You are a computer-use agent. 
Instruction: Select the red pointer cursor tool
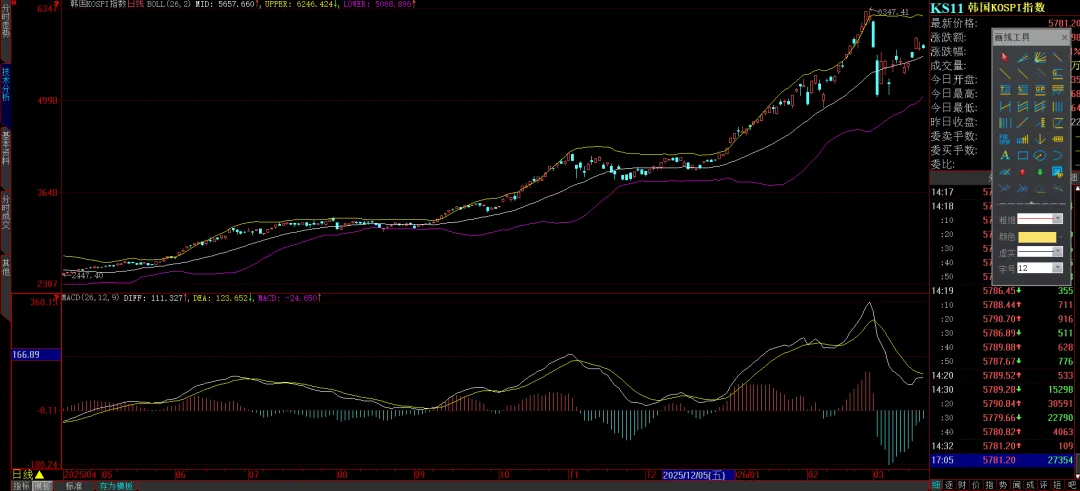pyautogui.click(x=1005, y=58)
